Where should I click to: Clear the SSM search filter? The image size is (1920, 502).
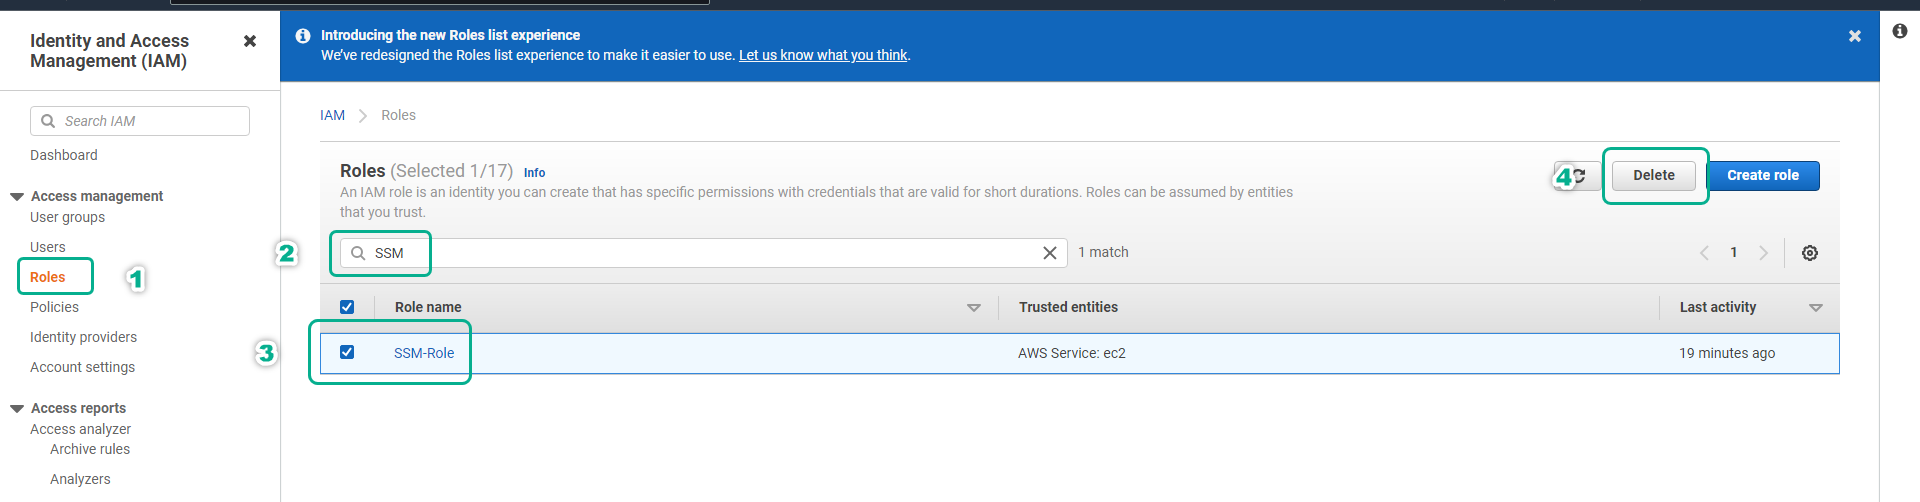point(1050,253)
